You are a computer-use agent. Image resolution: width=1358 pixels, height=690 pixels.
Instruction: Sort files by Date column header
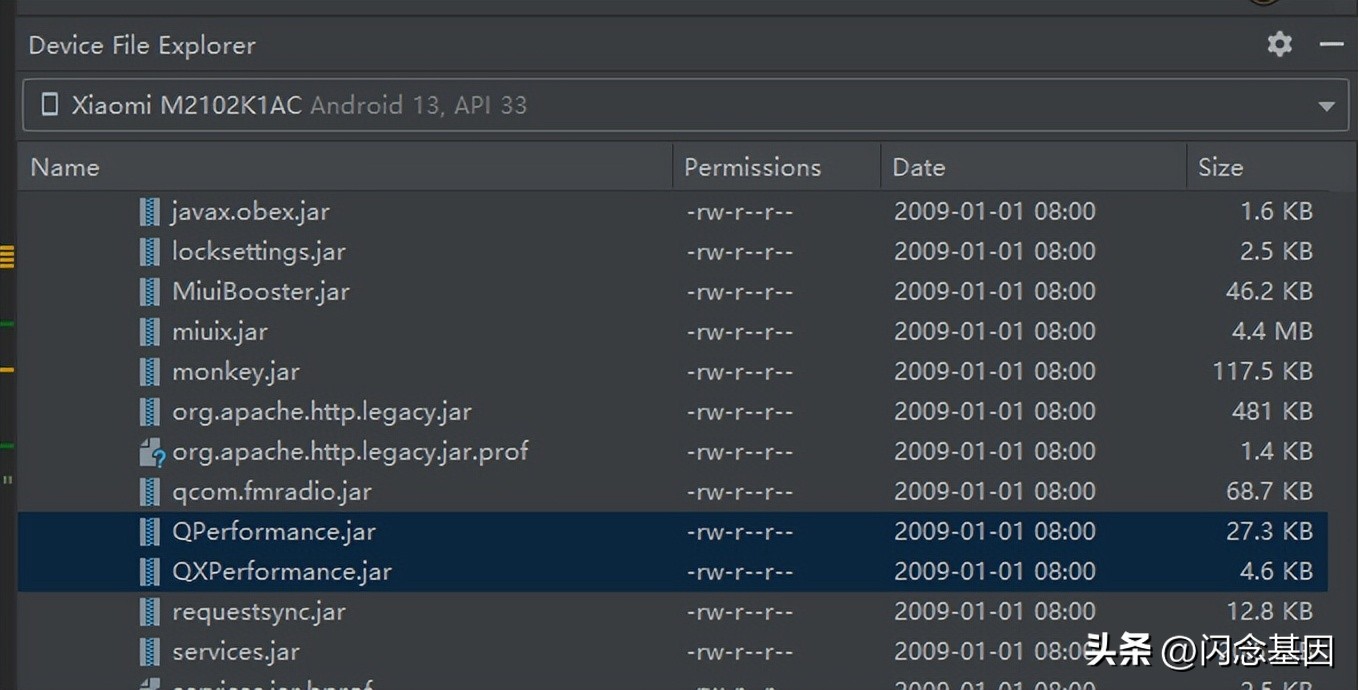click(919, 167)
